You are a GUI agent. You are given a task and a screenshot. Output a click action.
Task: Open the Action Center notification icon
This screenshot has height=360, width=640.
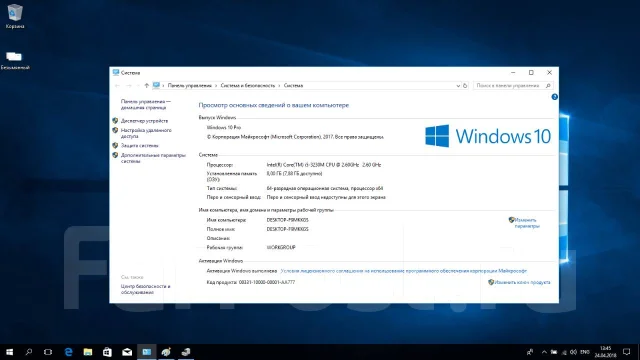627,352
